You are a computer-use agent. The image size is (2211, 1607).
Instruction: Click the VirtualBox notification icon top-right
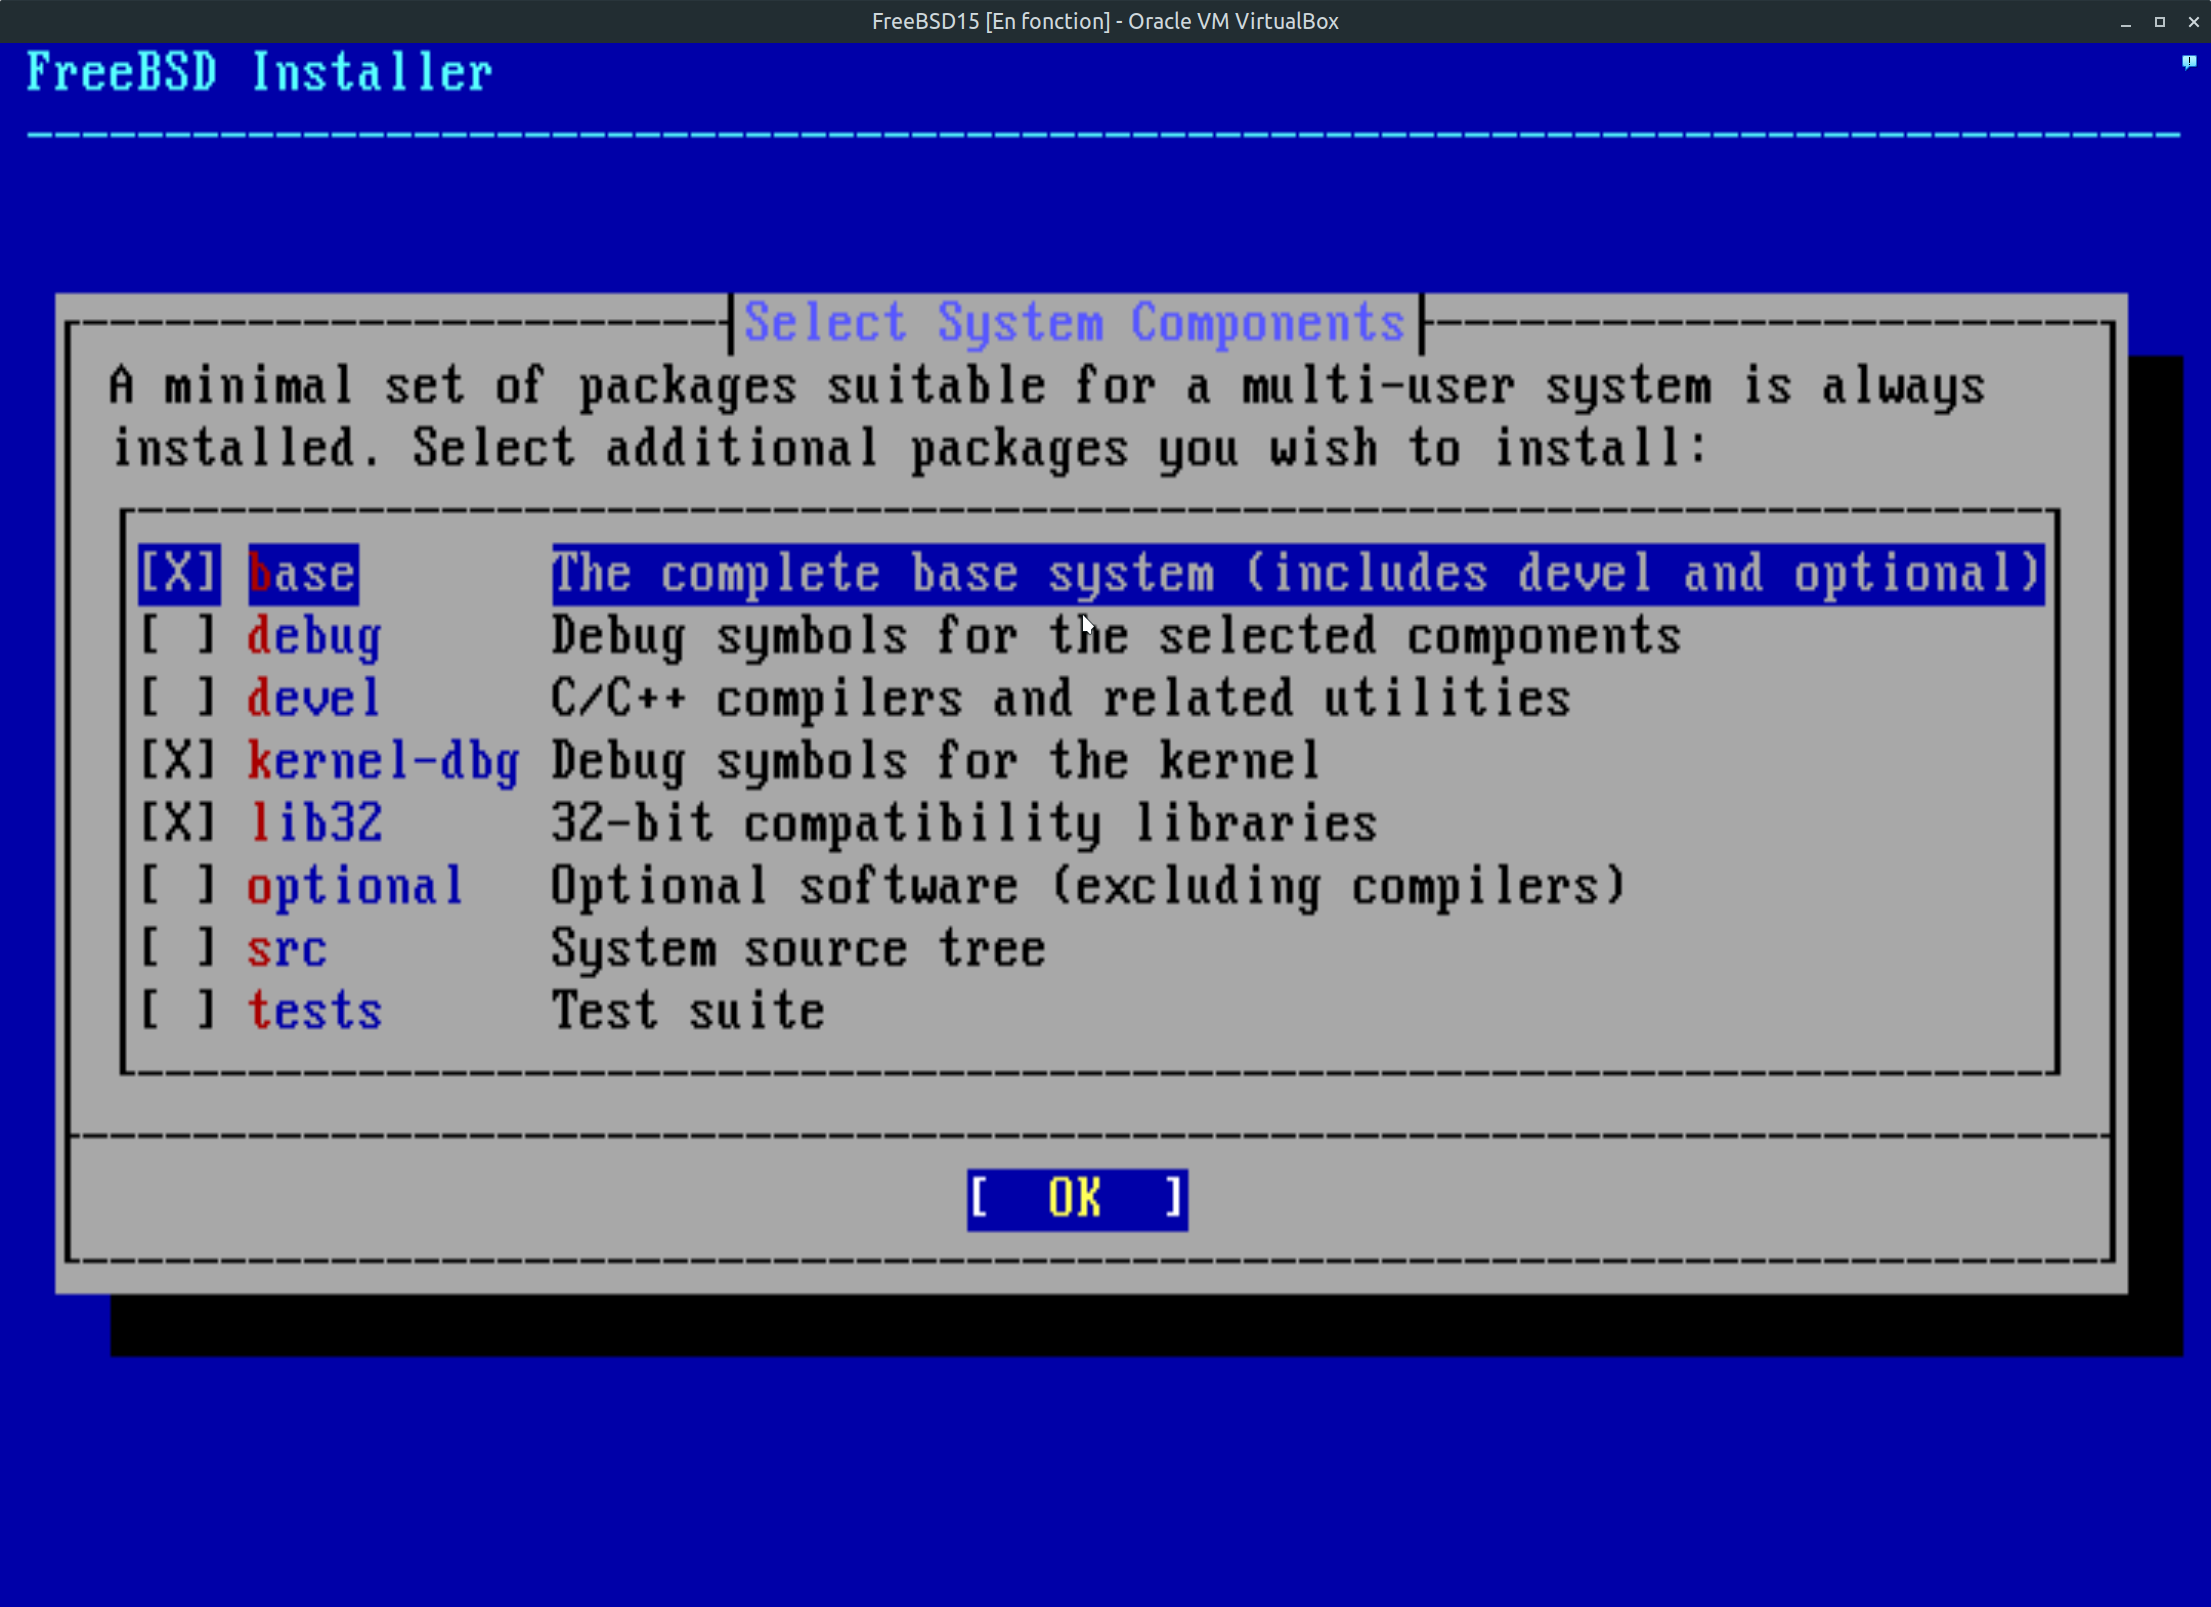pyautogui.click(x=2188, y=62)
